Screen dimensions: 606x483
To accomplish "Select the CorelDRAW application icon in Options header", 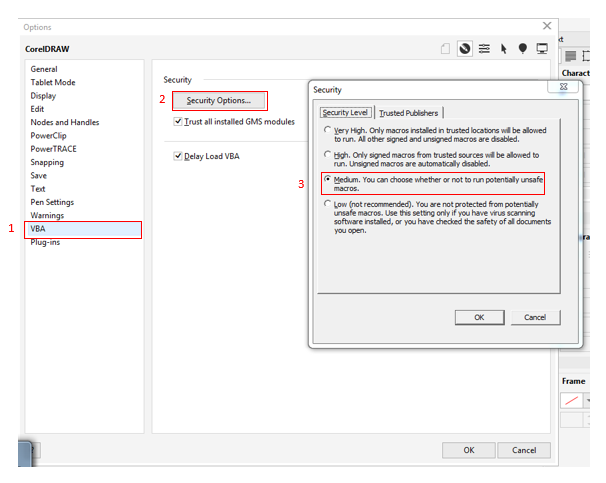I will tap(465, 49).
